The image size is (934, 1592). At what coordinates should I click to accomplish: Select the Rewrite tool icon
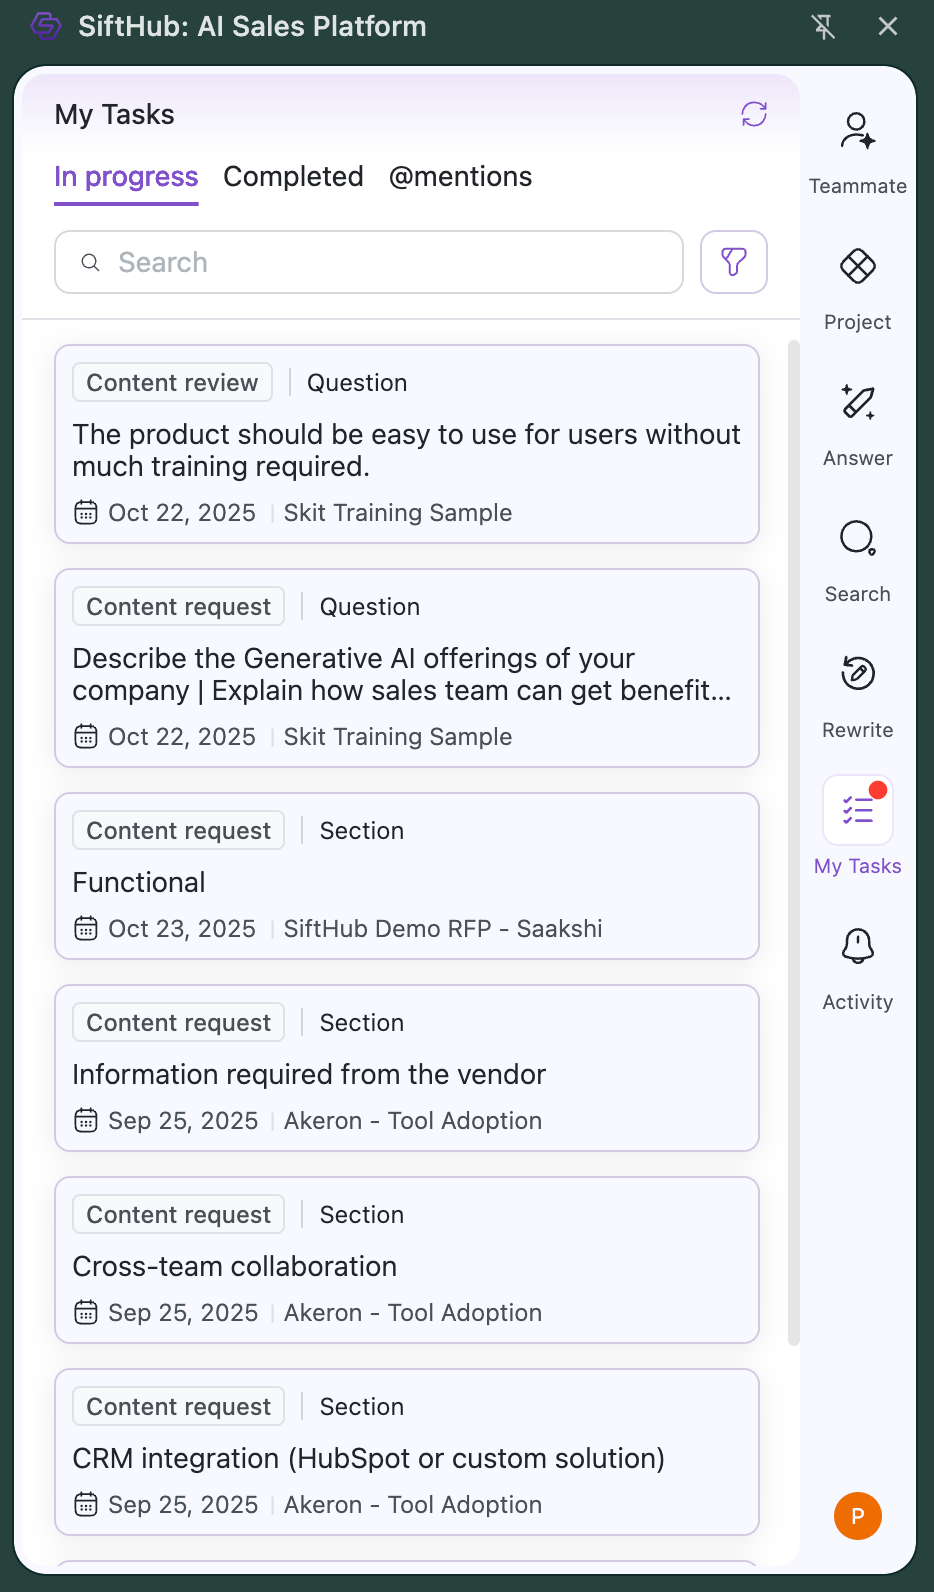click(857, 674)
